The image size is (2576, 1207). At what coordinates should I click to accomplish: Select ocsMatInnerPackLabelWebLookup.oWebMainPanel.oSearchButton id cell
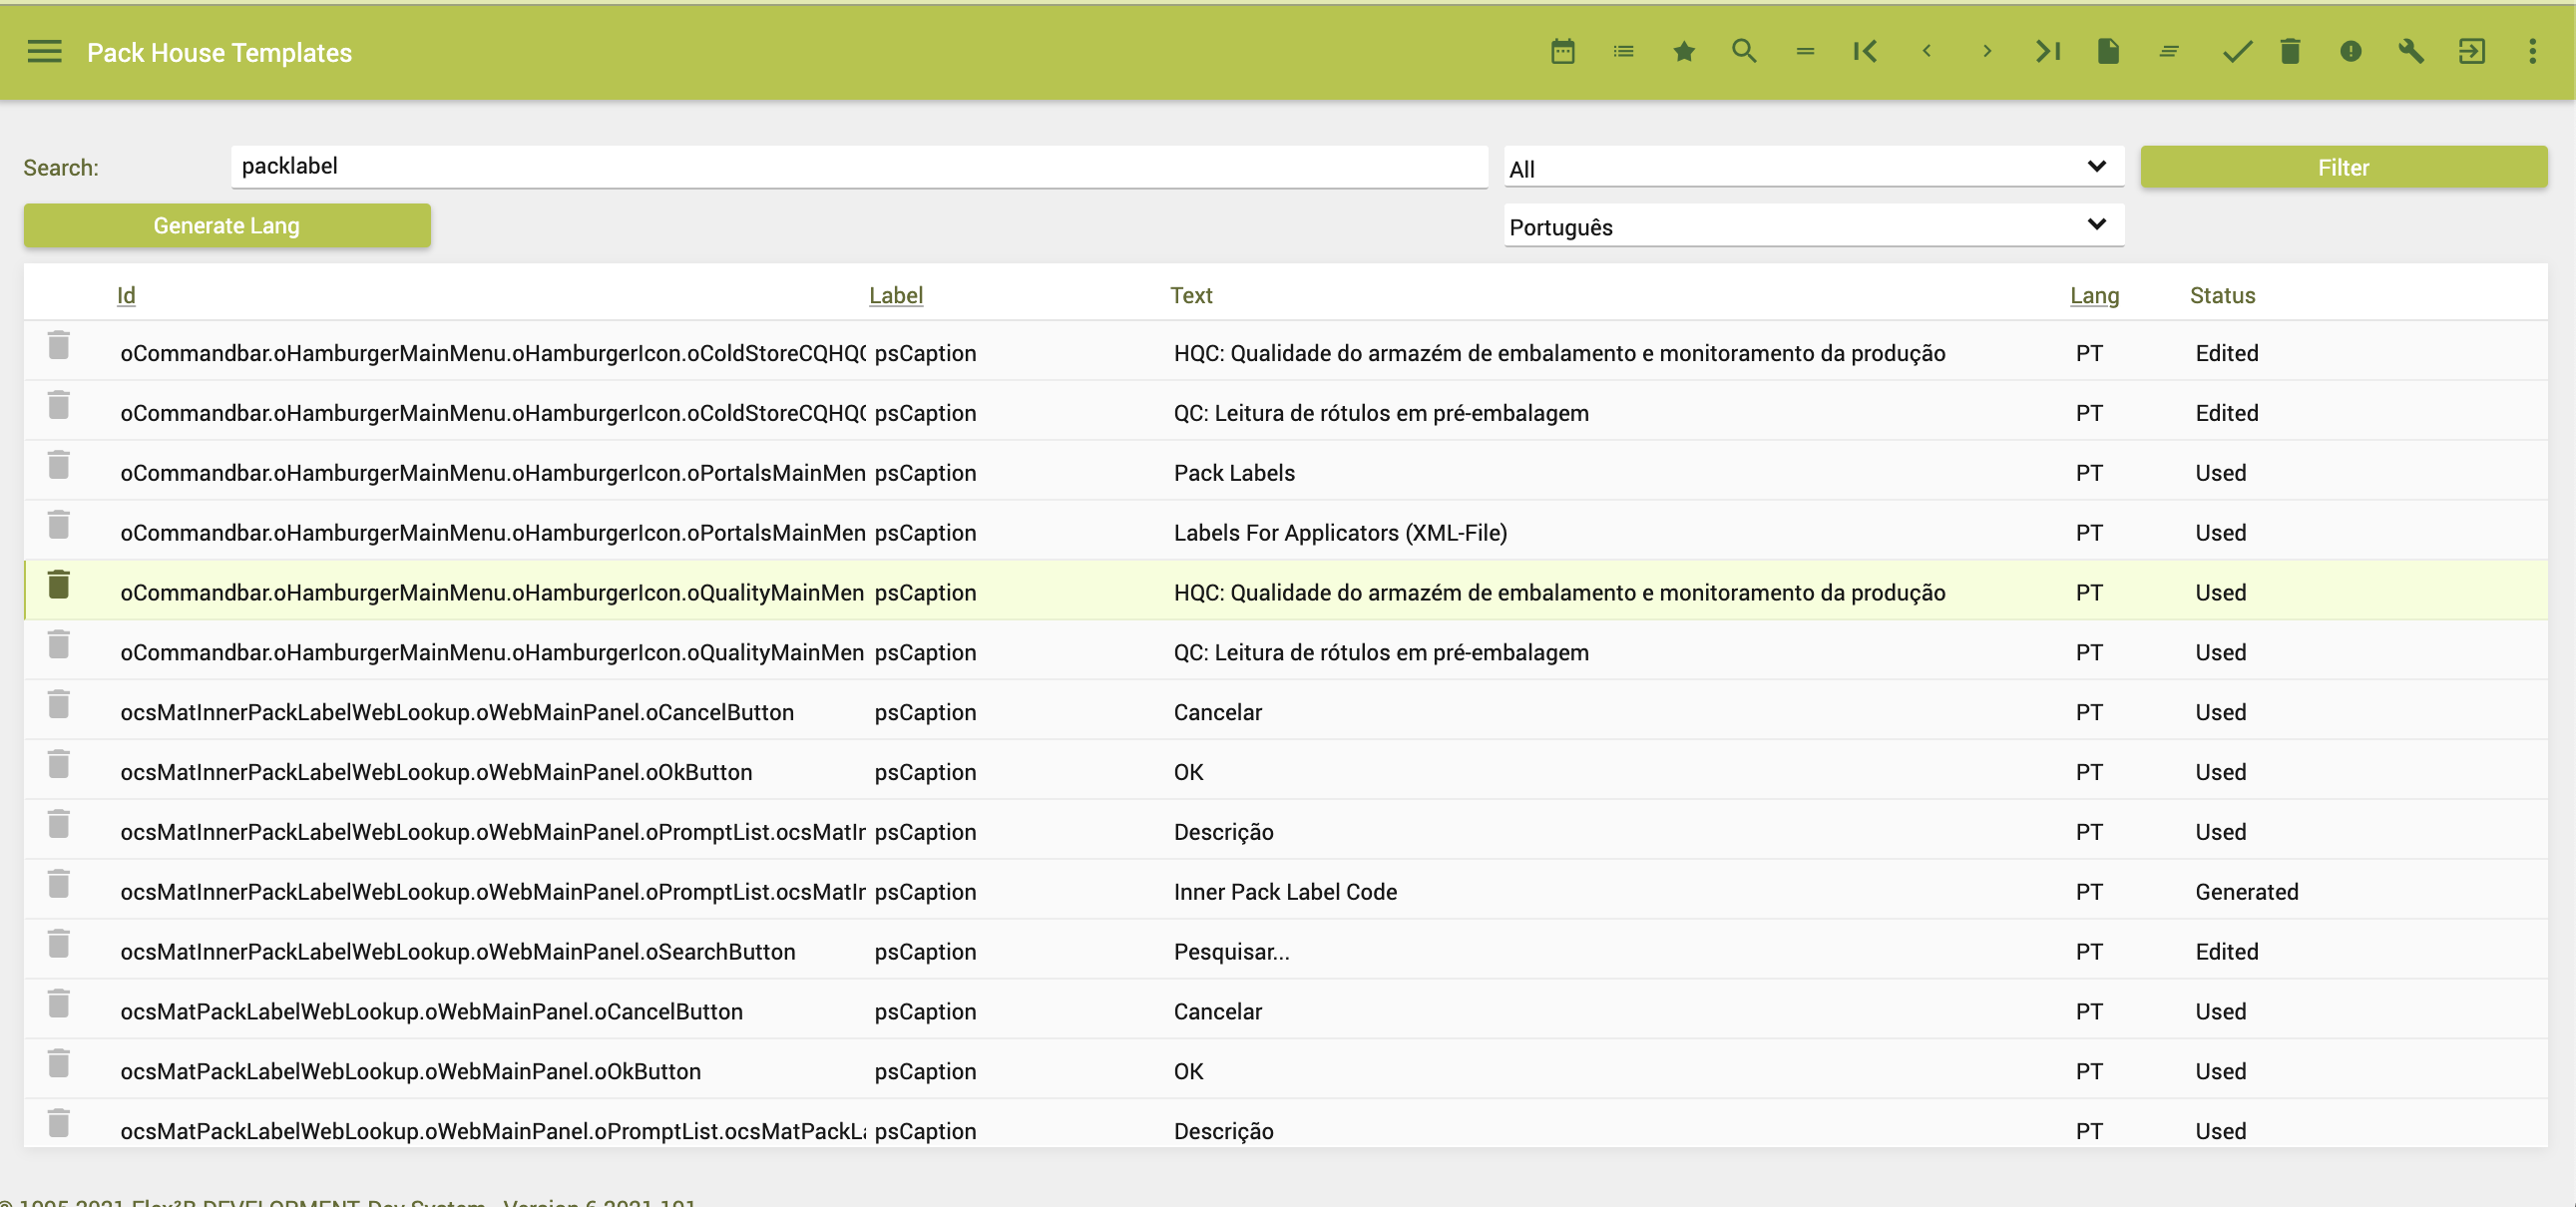tap(458, 952)
